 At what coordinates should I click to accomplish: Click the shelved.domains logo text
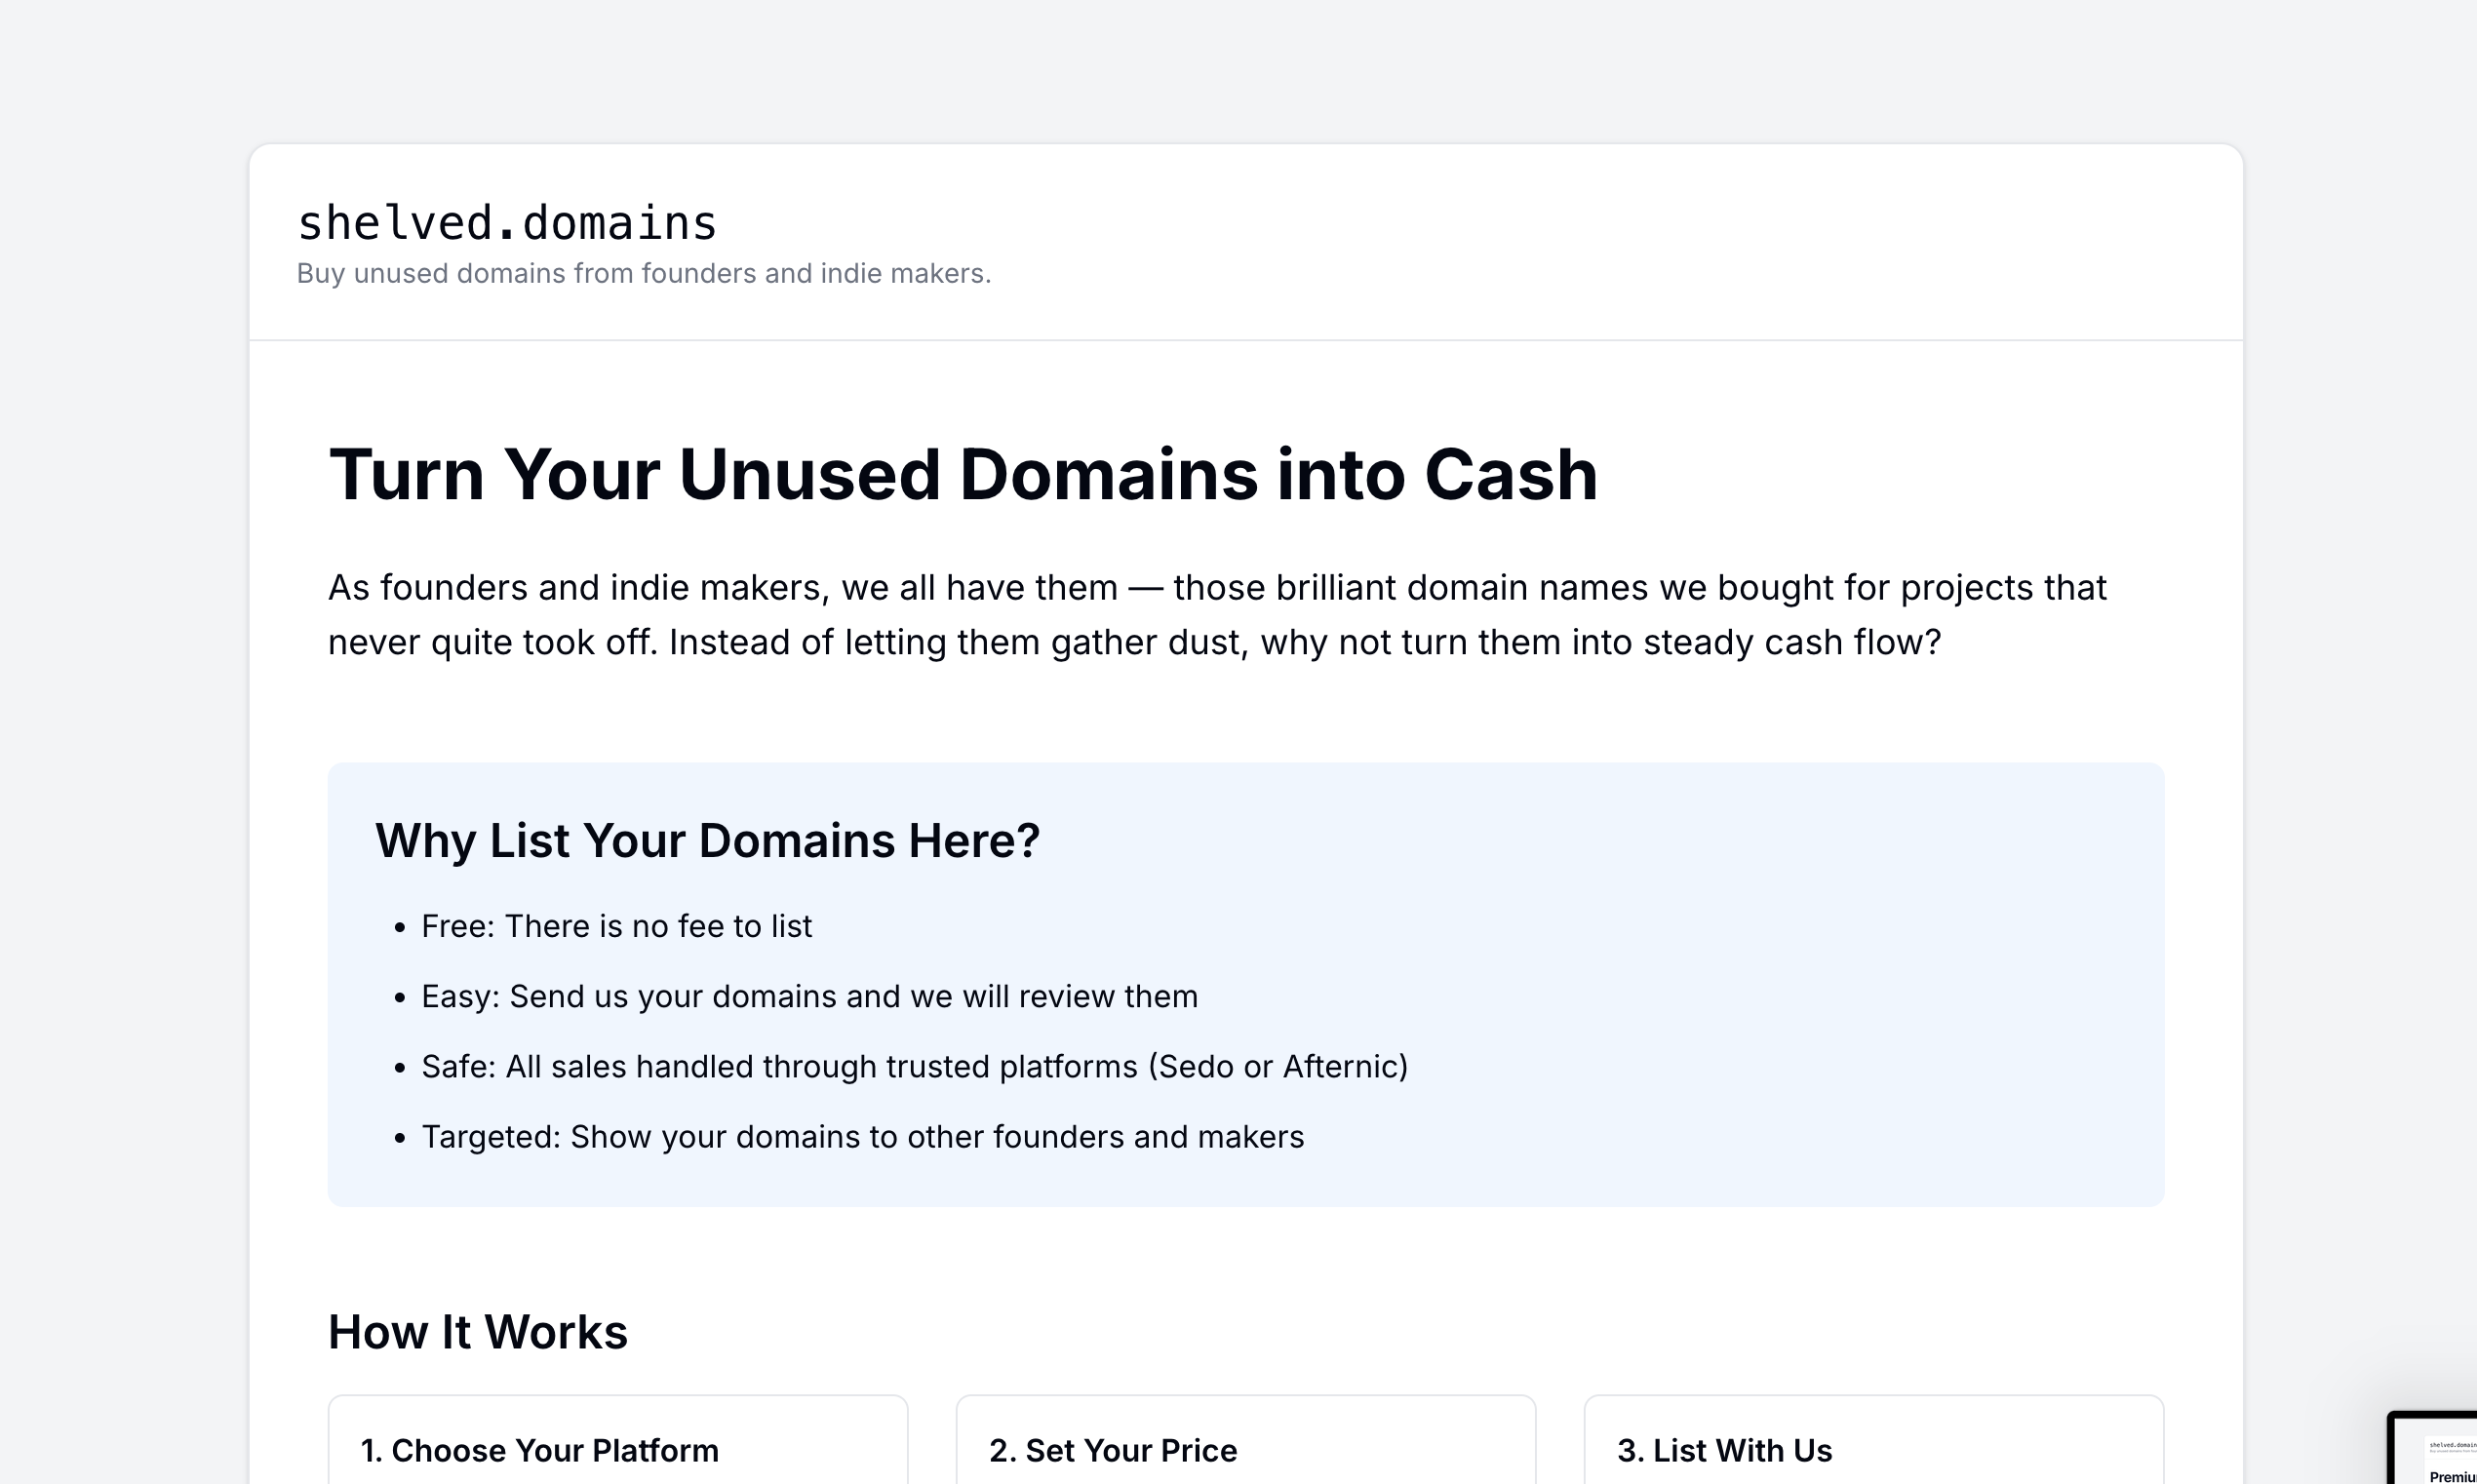click(507, 223)
